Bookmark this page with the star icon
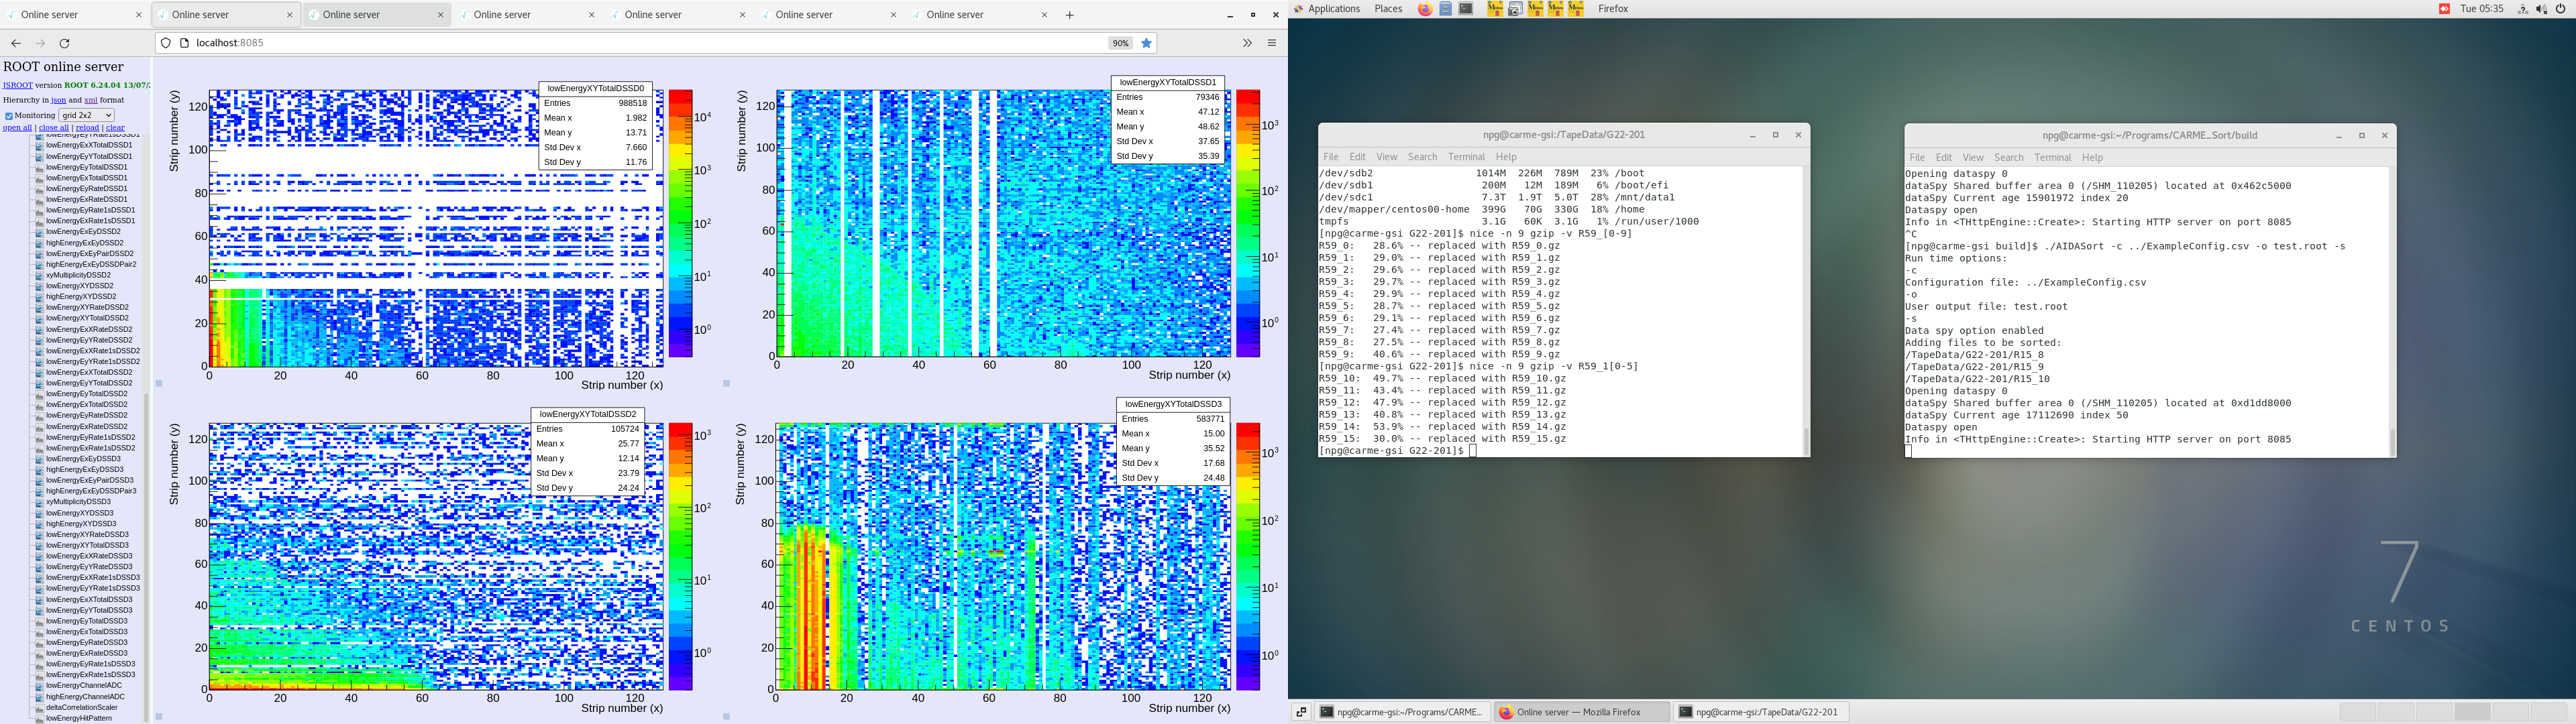This screenshot has height=724, width=2576. [1147, 43]
